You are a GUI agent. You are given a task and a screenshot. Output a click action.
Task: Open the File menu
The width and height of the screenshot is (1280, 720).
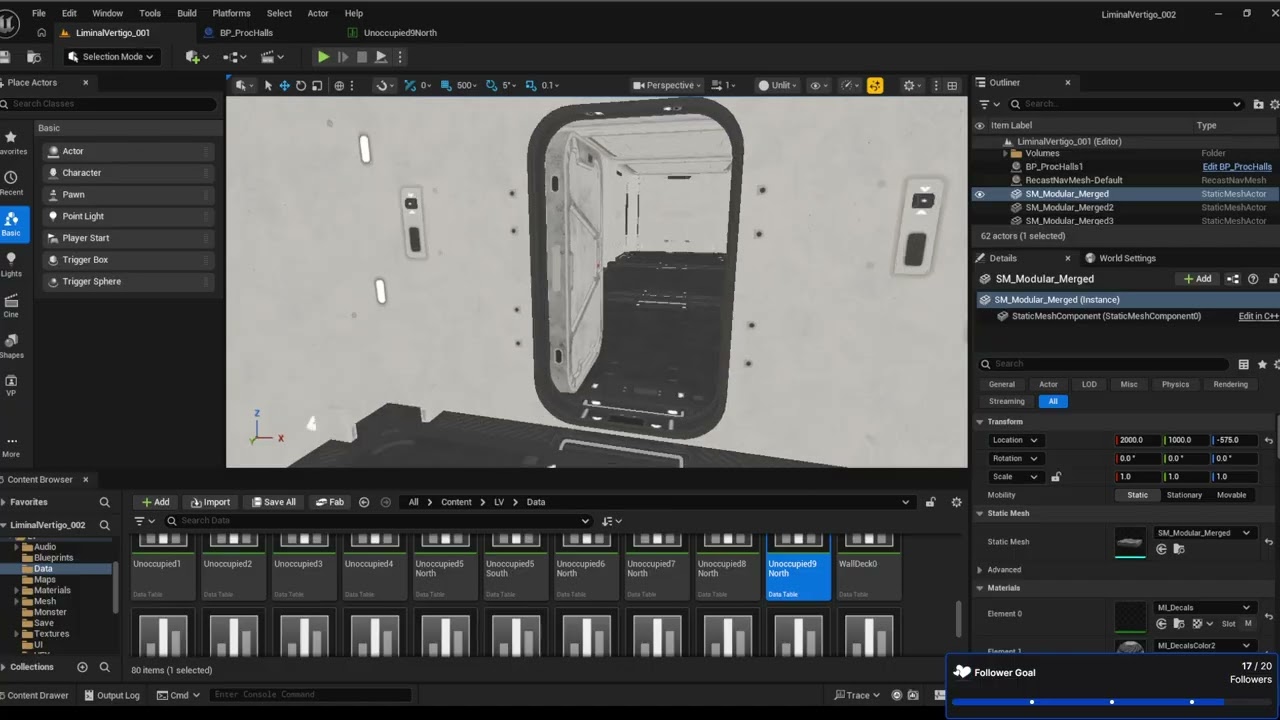(39, 13)
